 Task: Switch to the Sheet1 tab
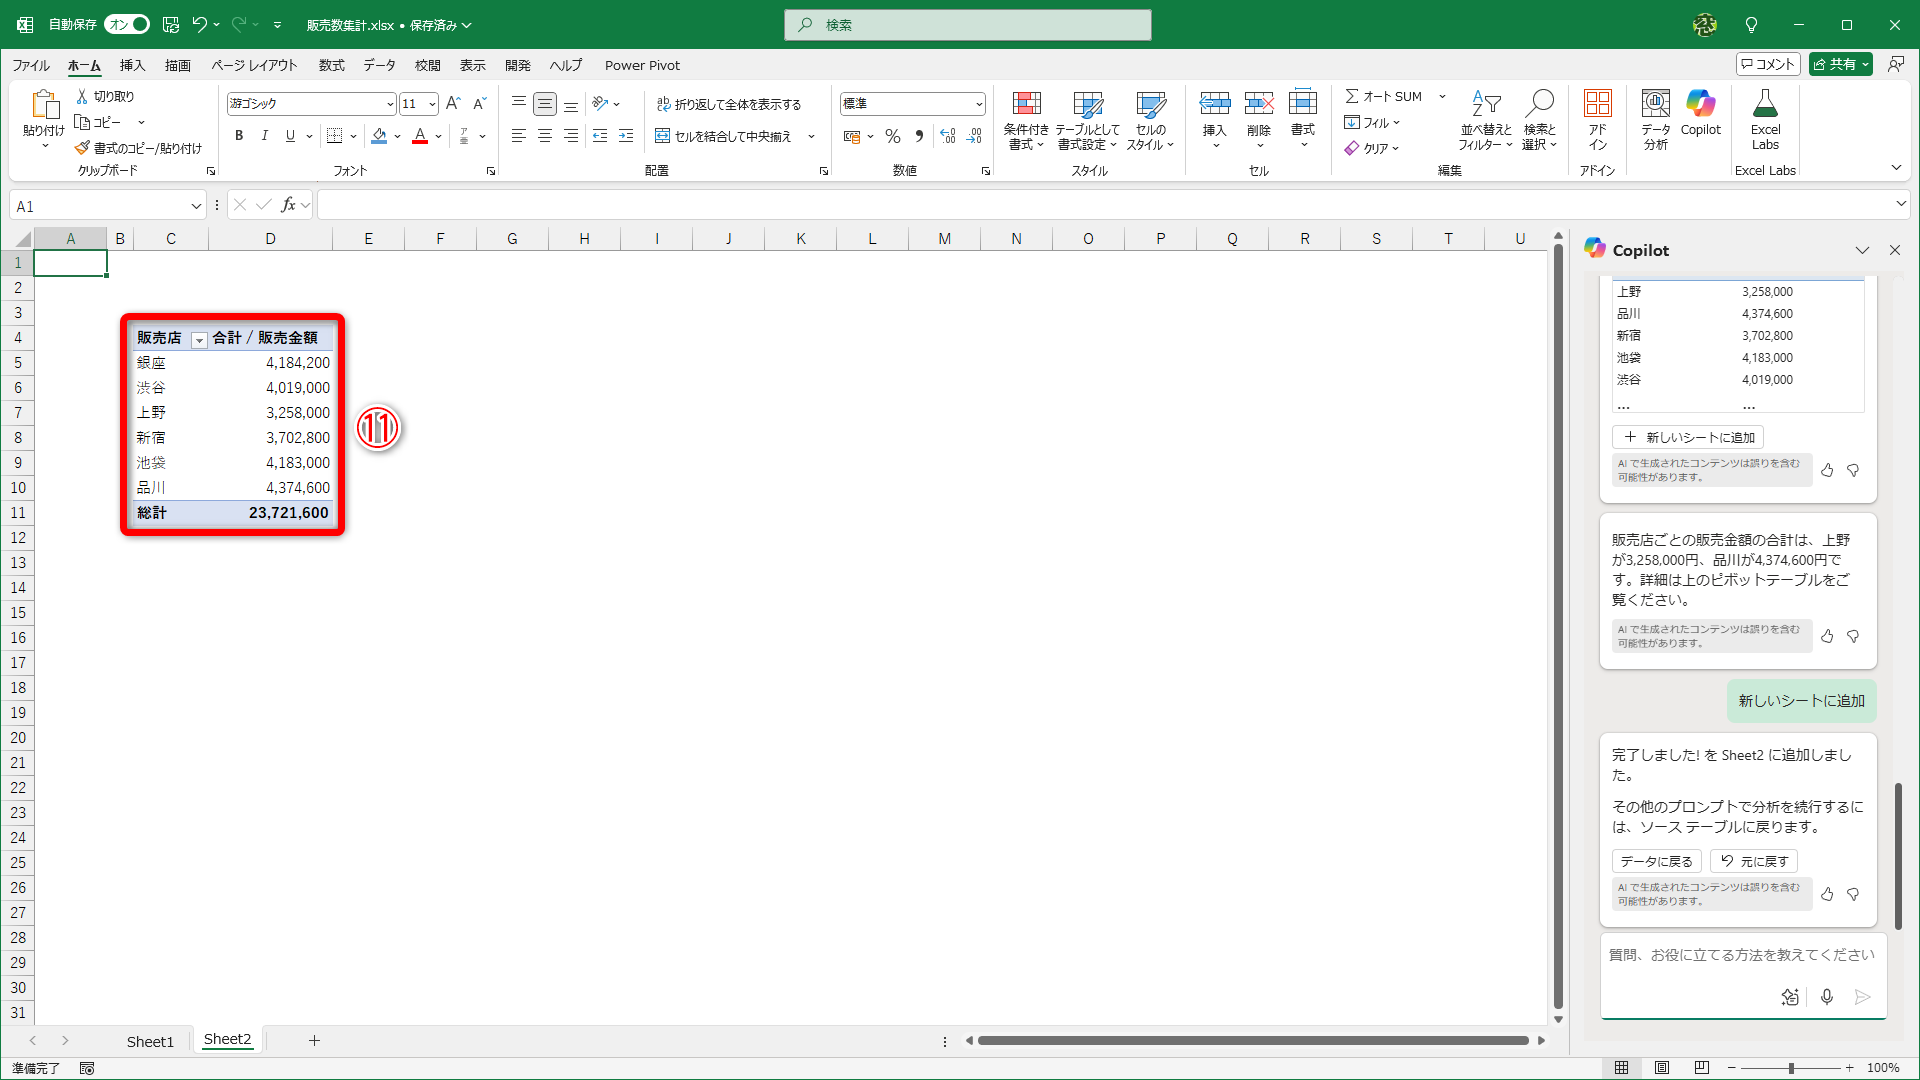click(x=150, y=1041)
